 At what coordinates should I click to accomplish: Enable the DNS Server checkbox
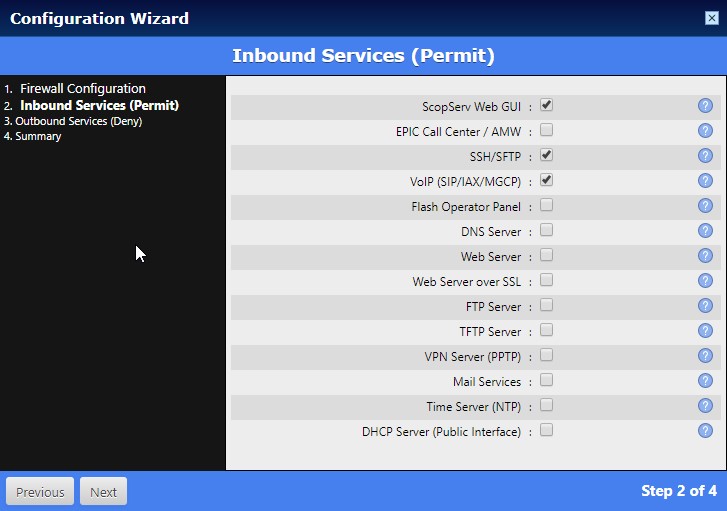(x=547, y=230)
